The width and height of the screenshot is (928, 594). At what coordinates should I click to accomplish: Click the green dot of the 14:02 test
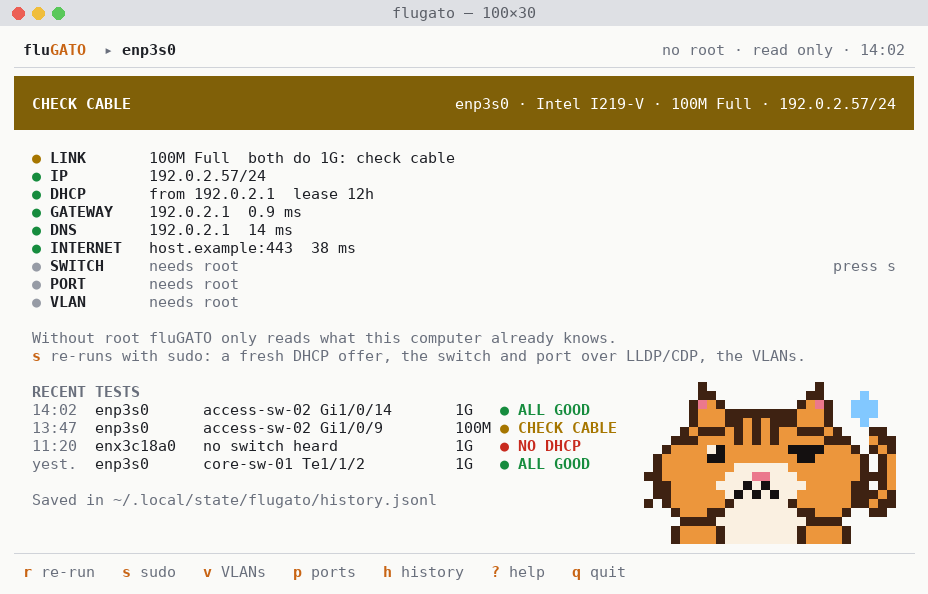504,411
